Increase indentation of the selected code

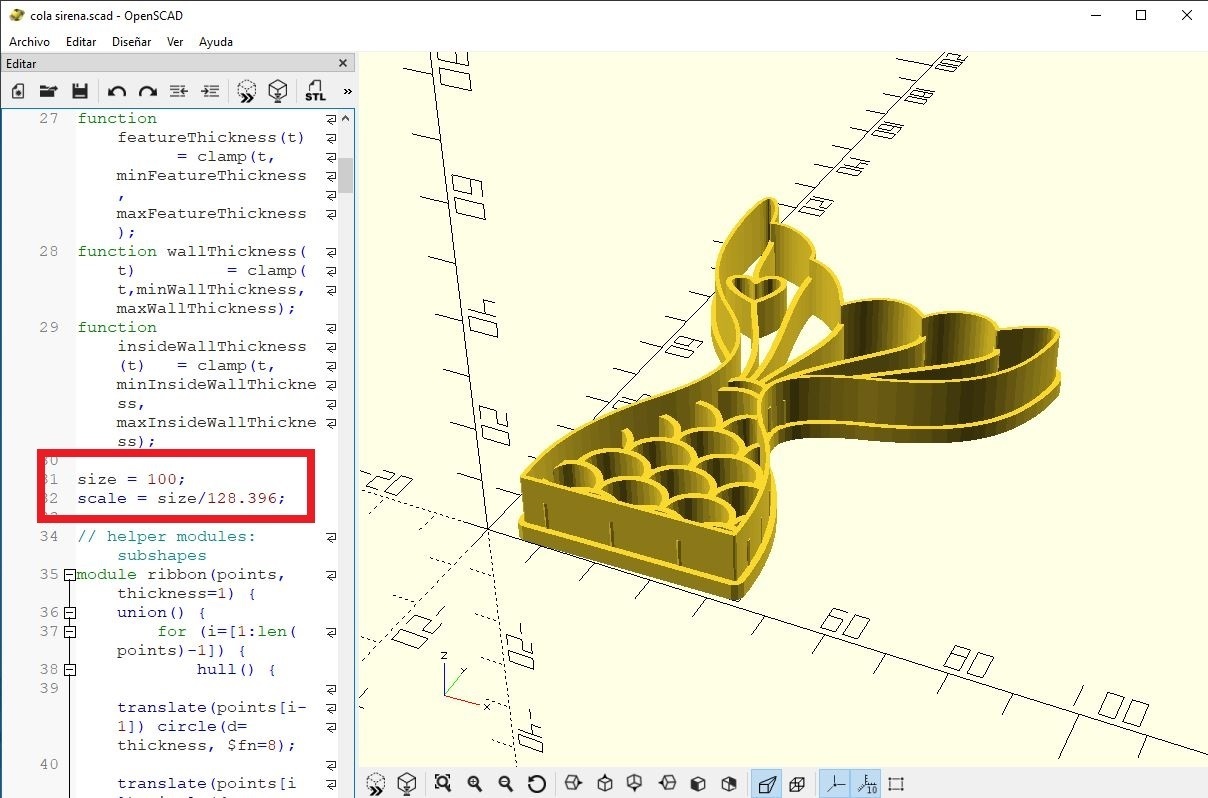tap(210, 91)
